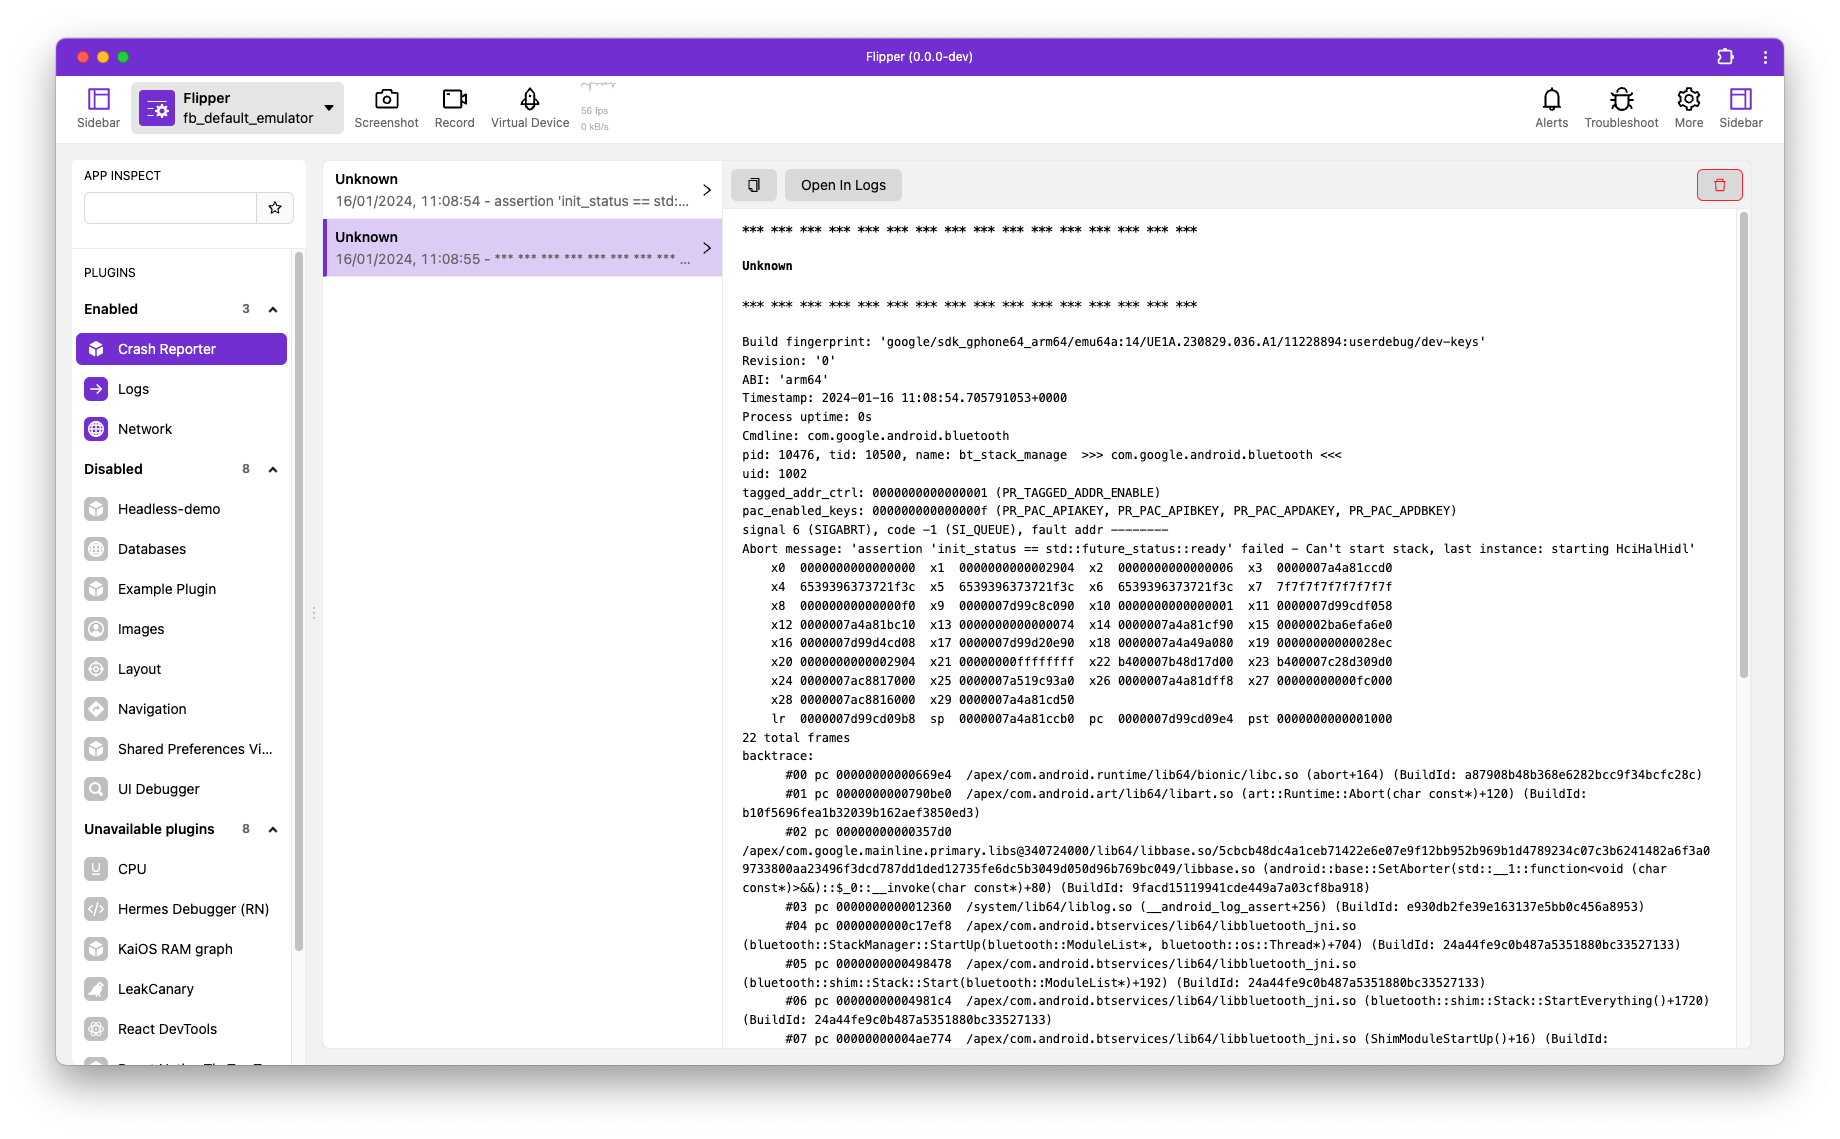Open the Flipper device selector dropdown

tap(238, 108)
